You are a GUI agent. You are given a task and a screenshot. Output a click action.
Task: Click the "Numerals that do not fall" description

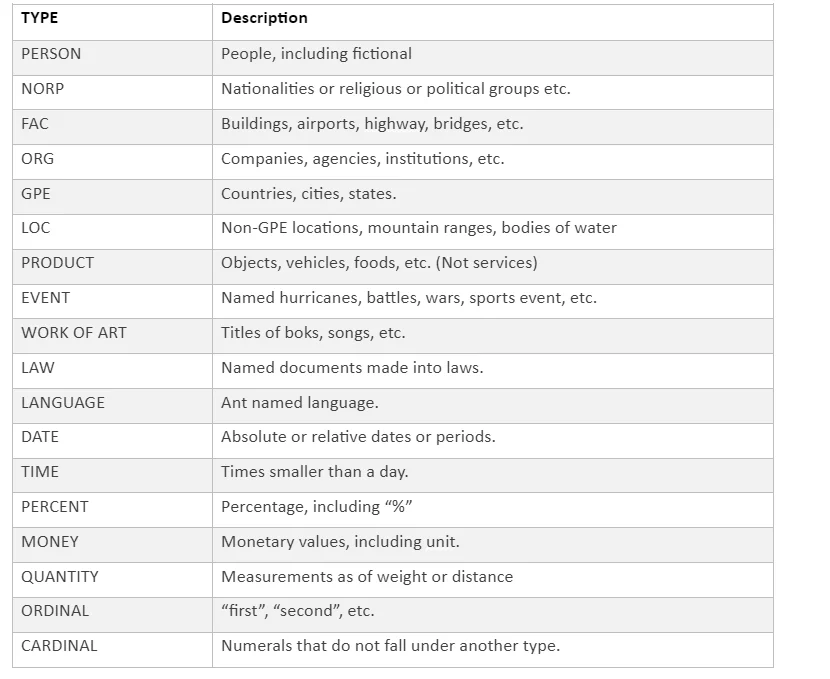tap(390, 646)
